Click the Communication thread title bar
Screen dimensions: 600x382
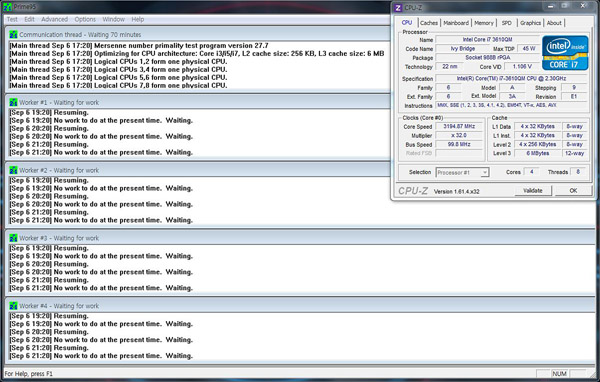199,34
